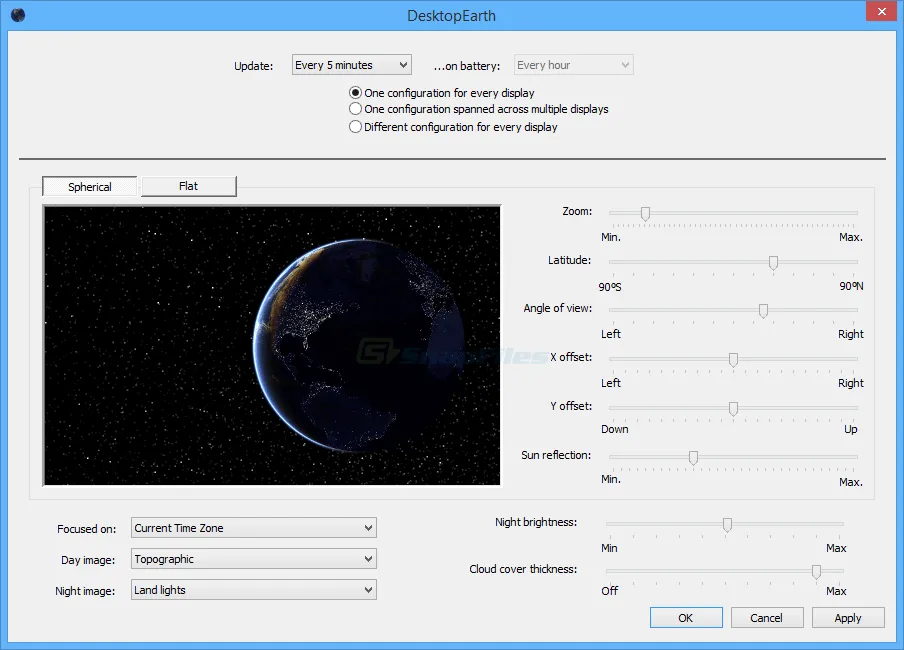Click the Angle of view slider thumb
This screenshot has height=650, width=904.
pos(763,311)
